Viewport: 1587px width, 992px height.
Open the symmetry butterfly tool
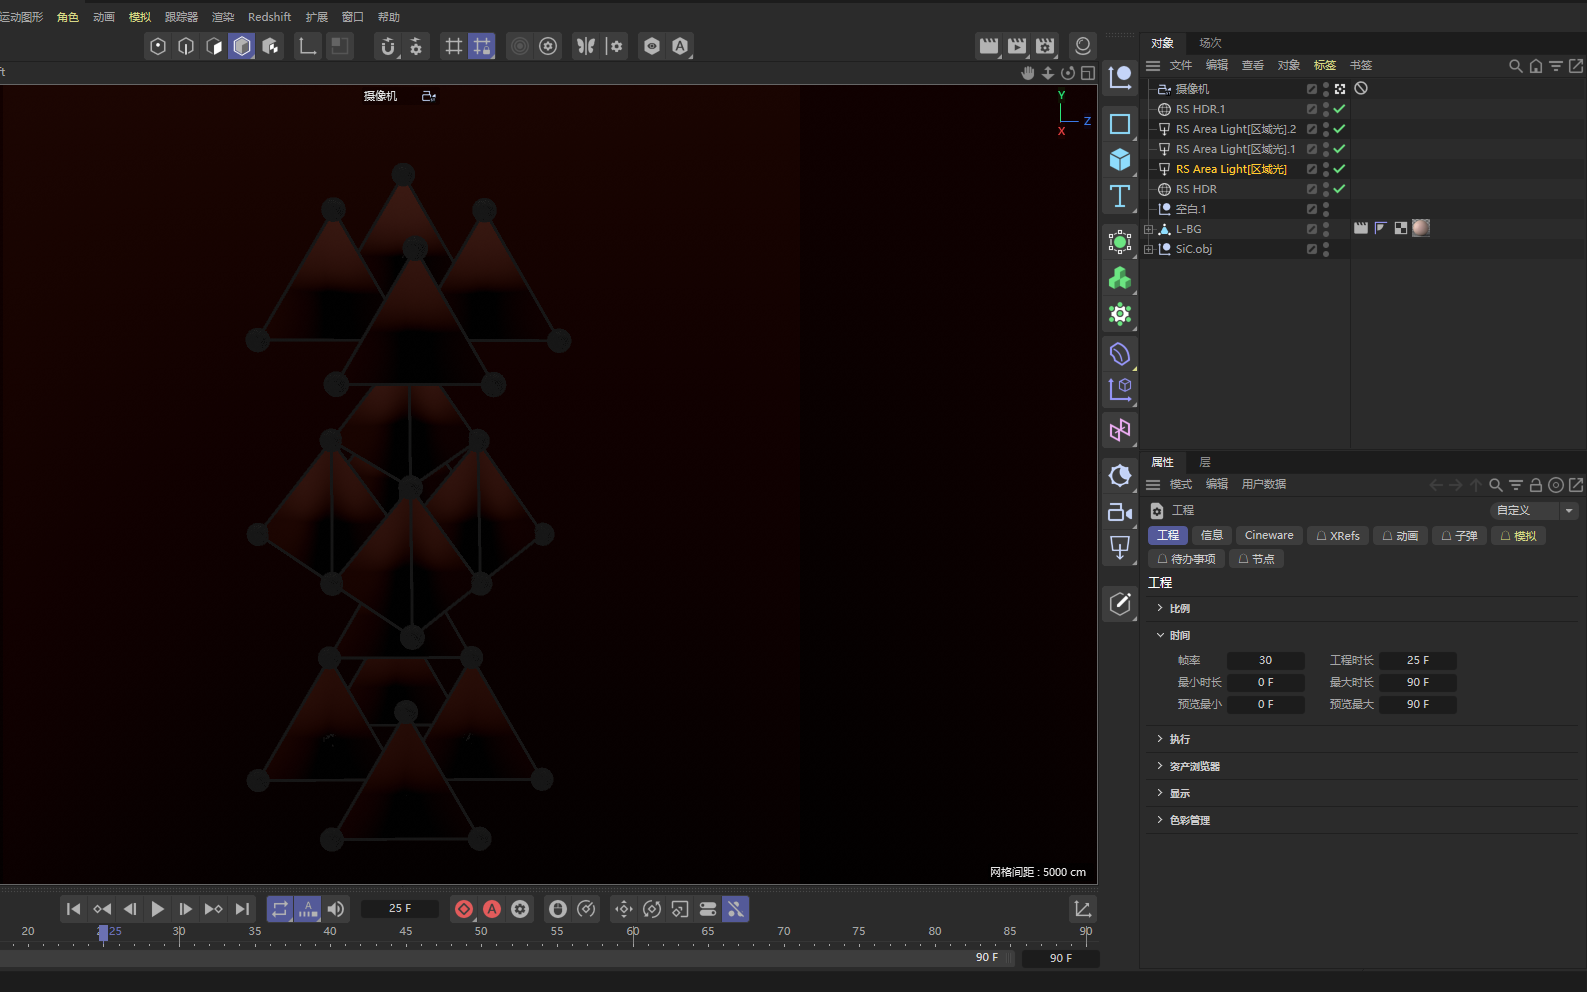(586, 46)
